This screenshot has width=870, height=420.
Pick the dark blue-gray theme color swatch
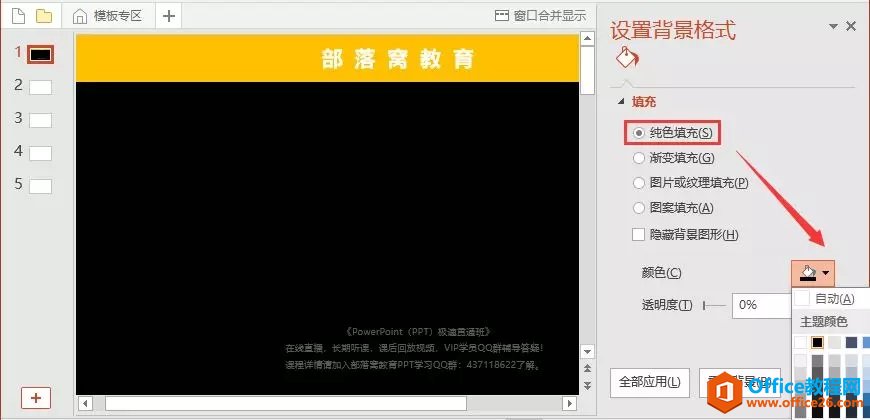(x=852, y=342)
